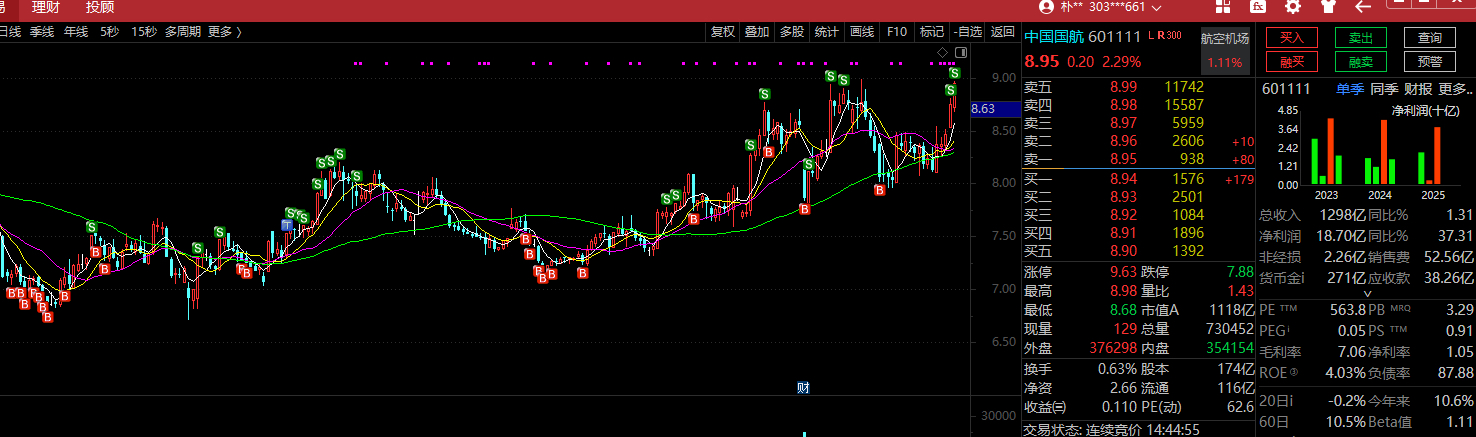Open 统计 statistics tool
The width and height of the screenshot is (1476, 437).
[x=827, y=32]
